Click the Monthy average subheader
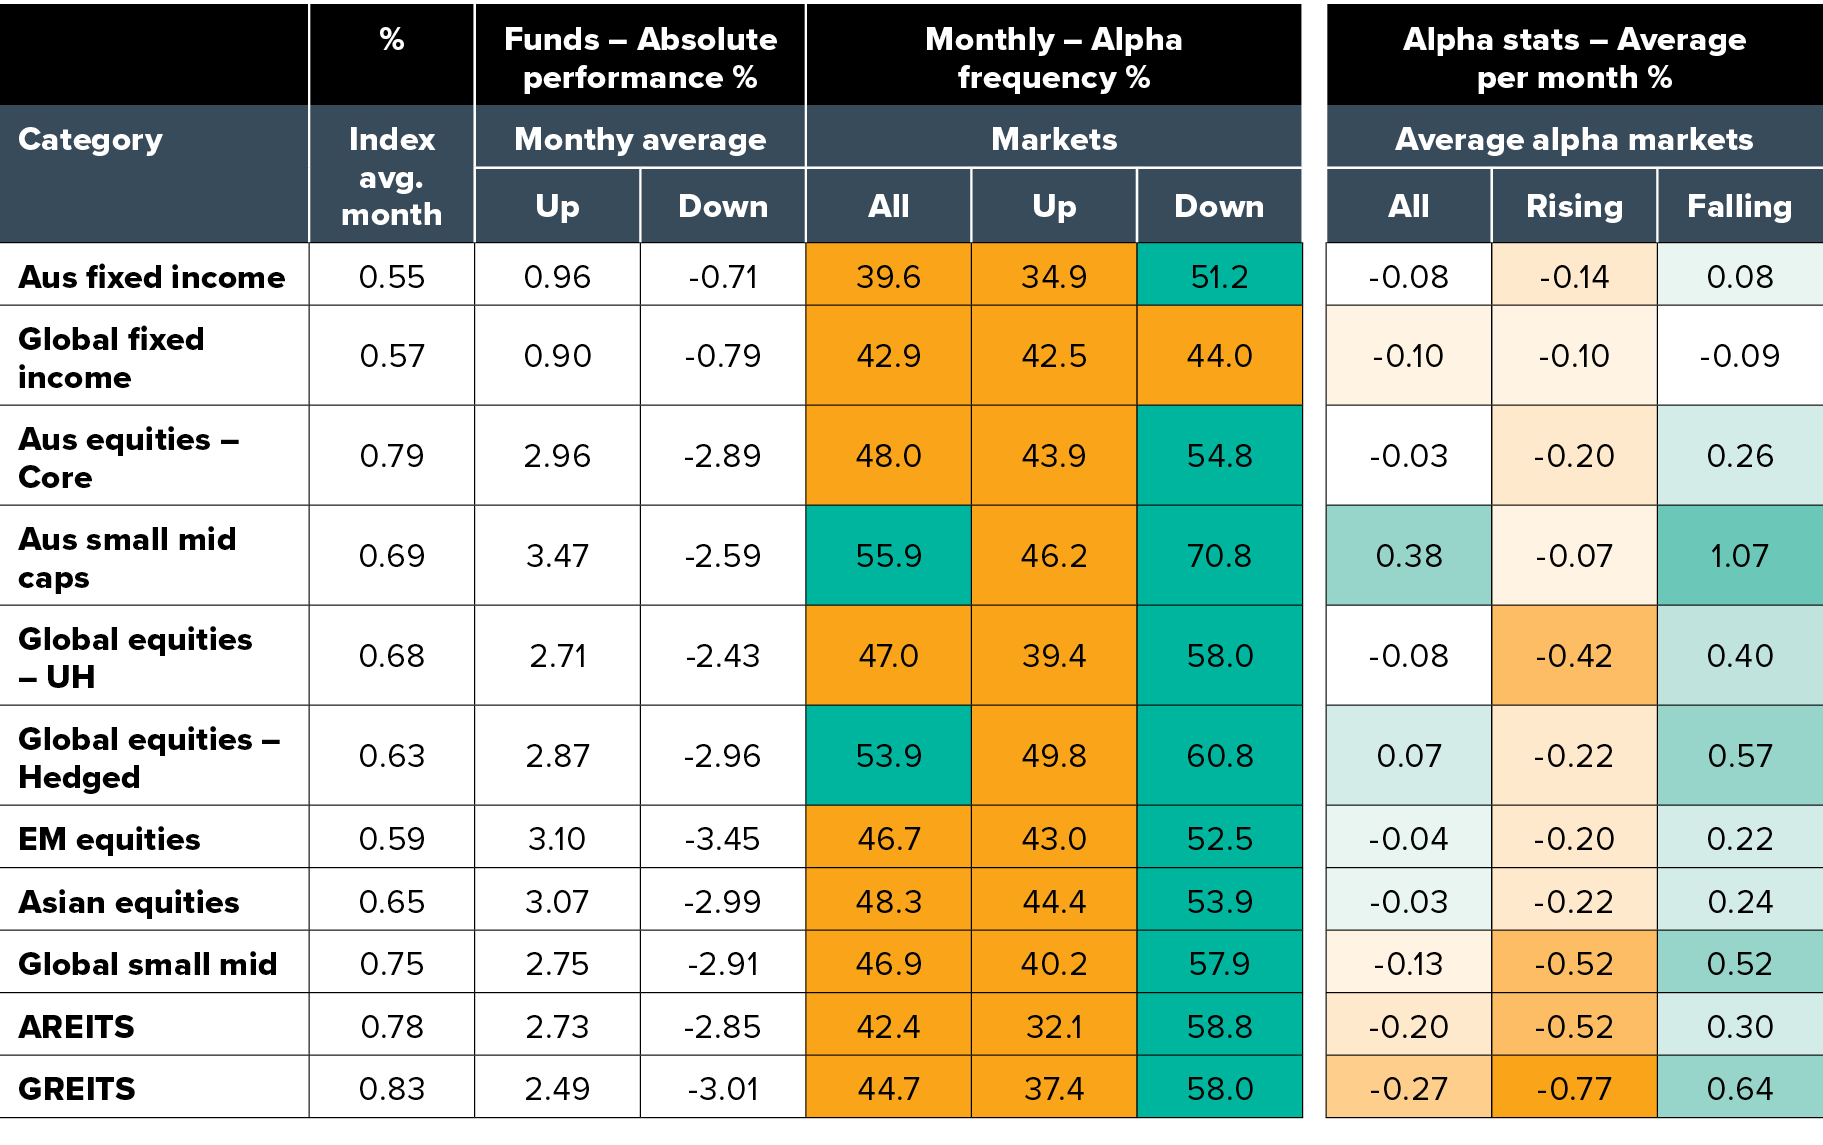This screenshot has height=1145, width=1823. click(640, 139)
